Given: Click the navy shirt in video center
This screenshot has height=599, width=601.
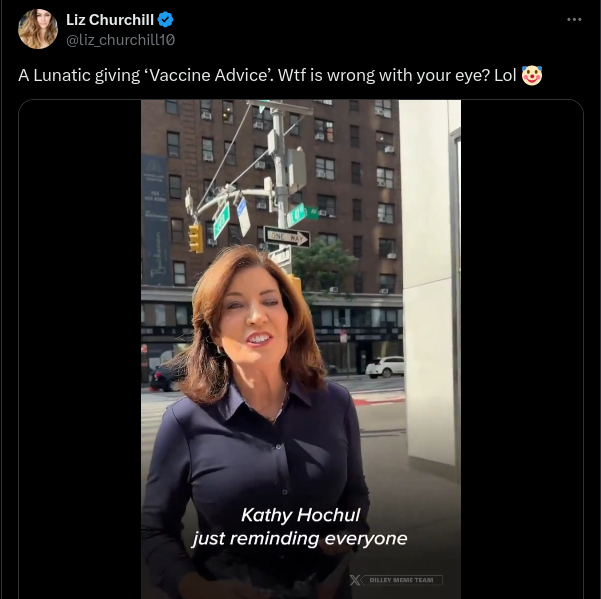Looking at the screenshot, I should click(253, 460).
